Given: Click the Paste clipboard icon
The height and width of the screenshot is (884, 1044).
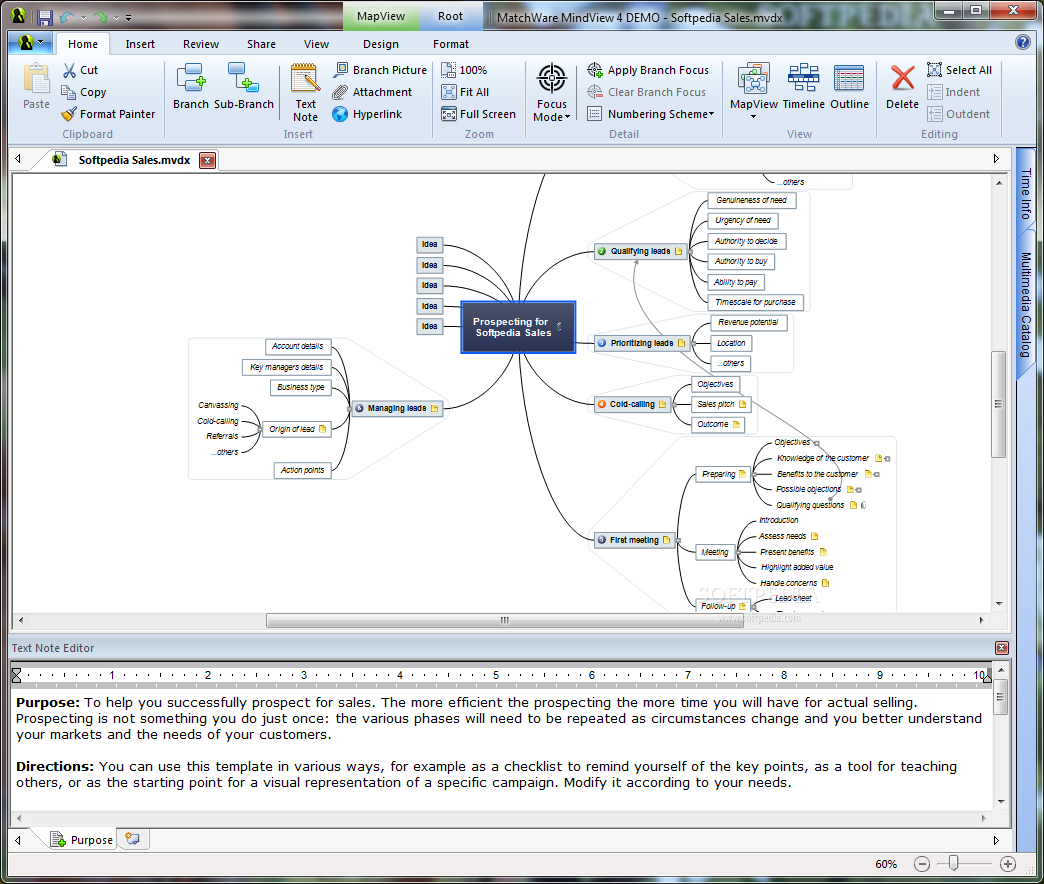Looking at the screenshot, I should pyautogui.click(x=36, y=79).
